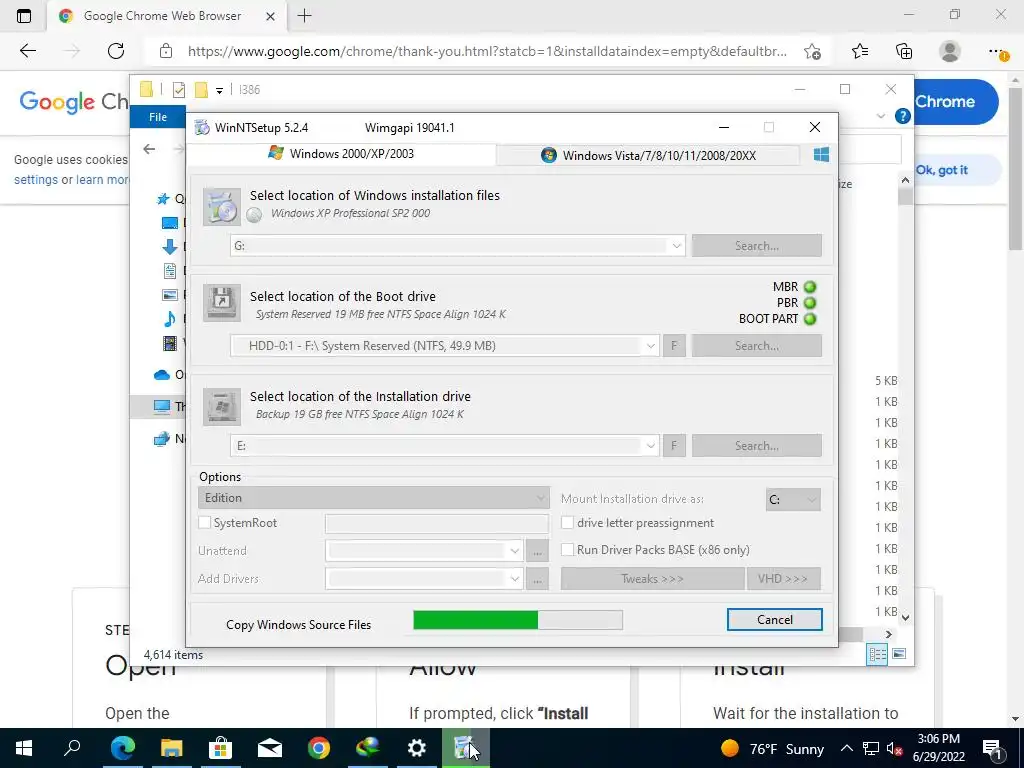Expand the Explorer ribbon chevron
The height and width of the screenshot is (768, 1024).
(x=881, y=116)
